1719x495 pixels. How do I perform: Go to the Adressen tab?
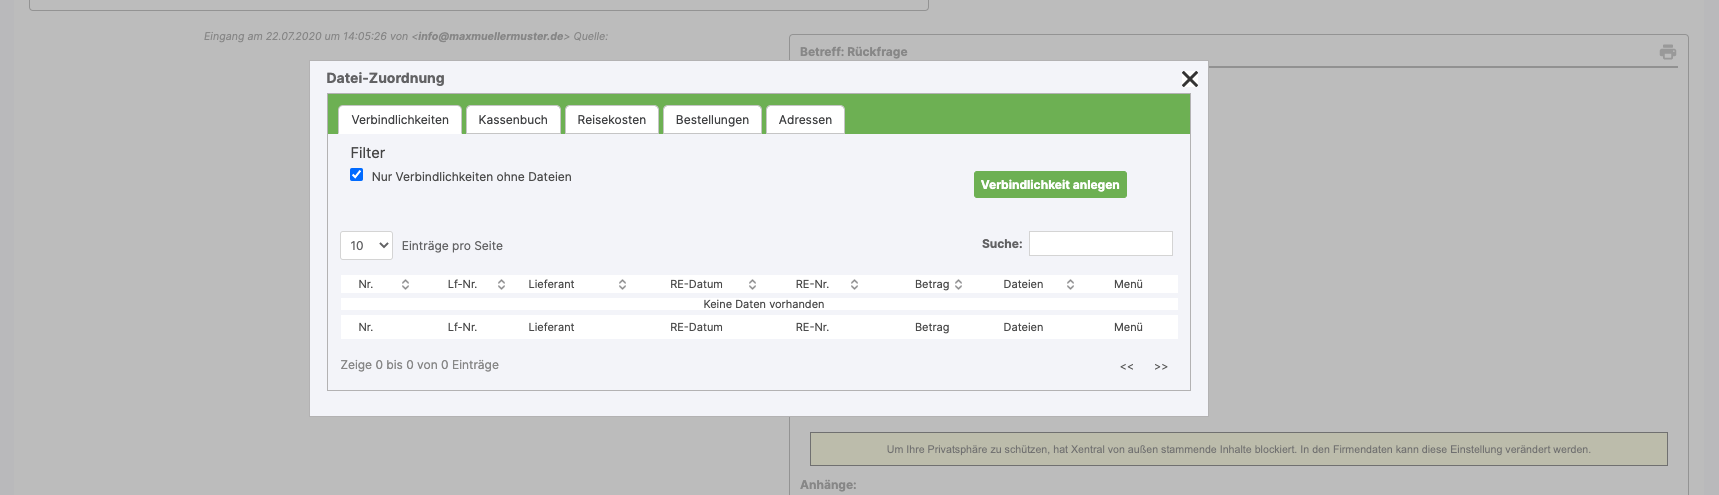tap(805, 120)
